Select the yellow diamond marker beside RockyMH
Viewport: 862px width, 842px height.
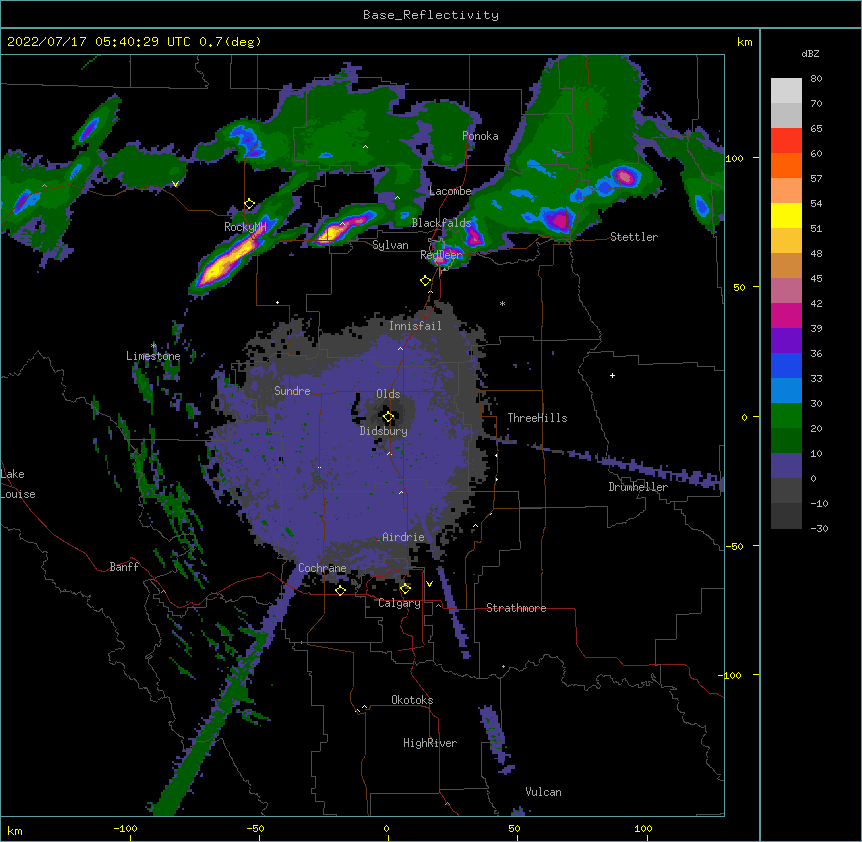(x=250, y=204)
